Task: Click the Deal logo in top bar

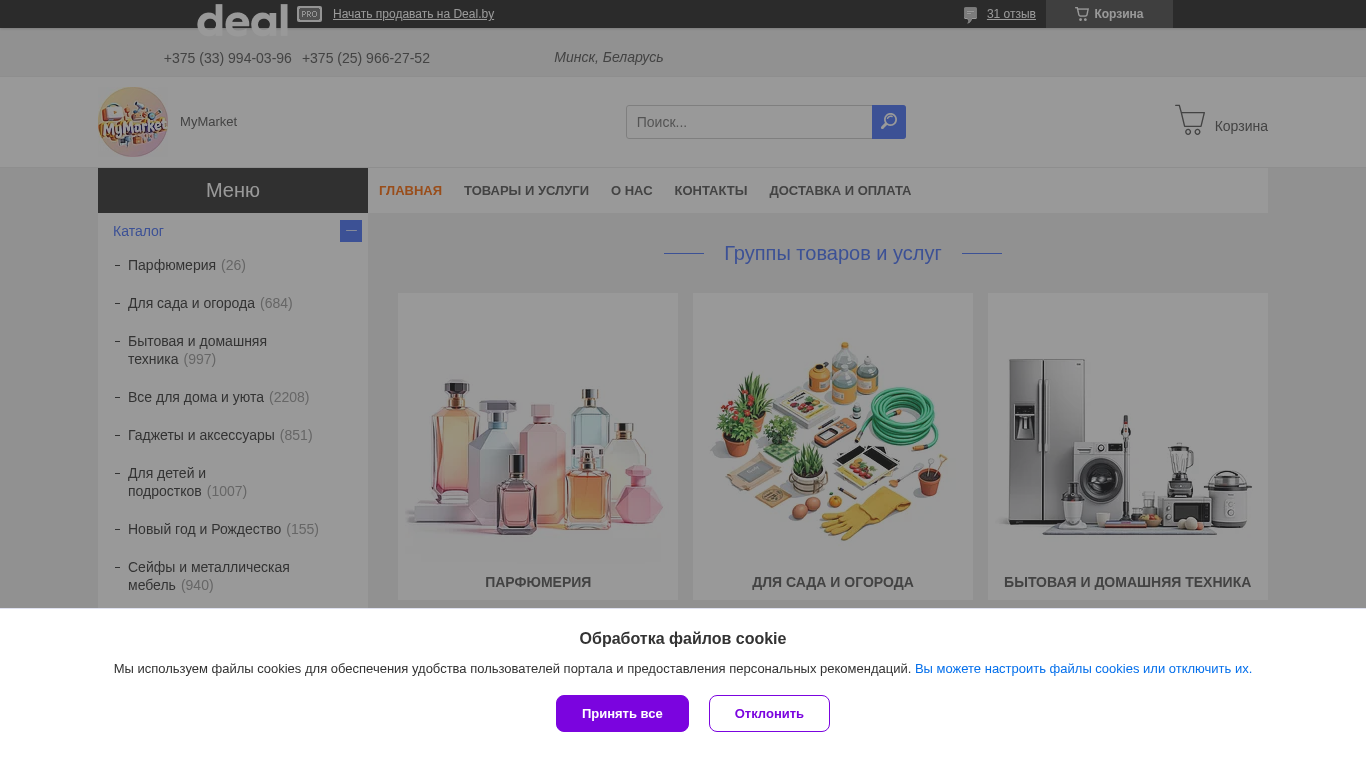Action: coord(242,18)
